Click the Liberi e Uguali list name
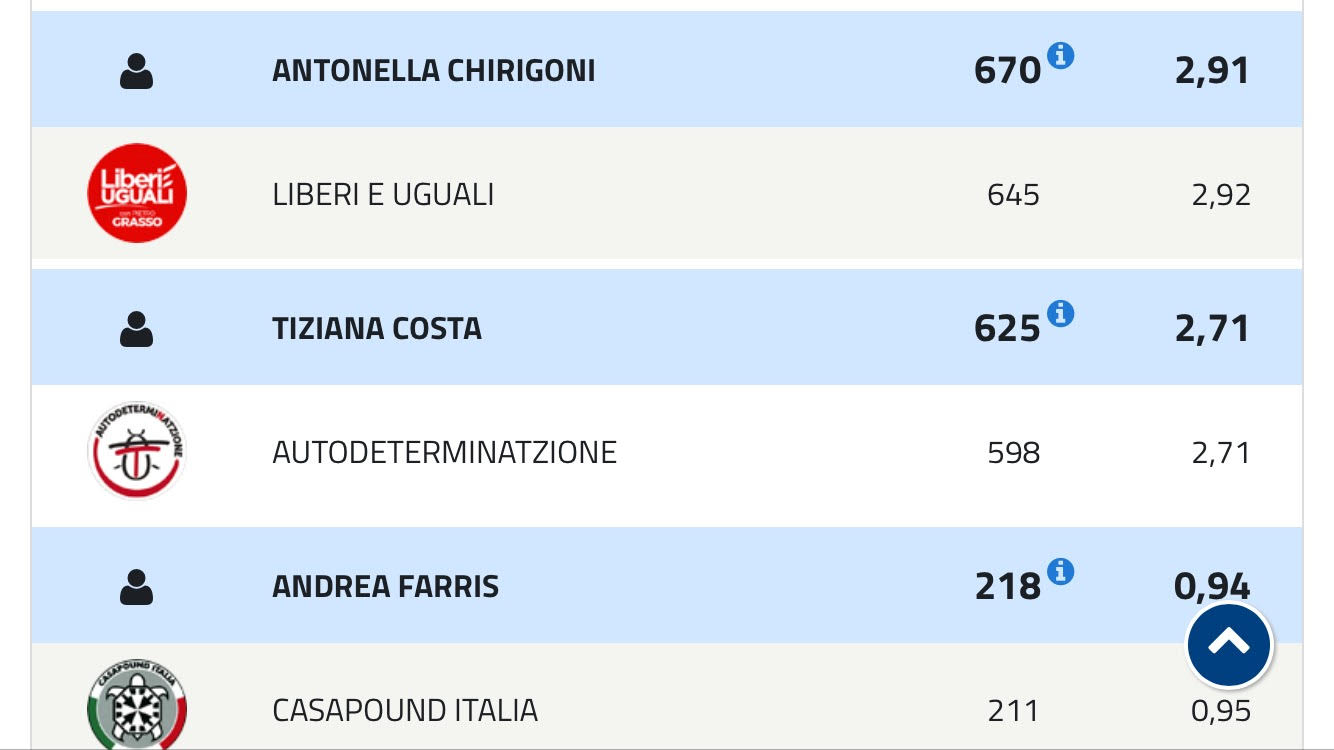Image resolution: width=1334 pixels, height=750 pixels. point(383,194)
